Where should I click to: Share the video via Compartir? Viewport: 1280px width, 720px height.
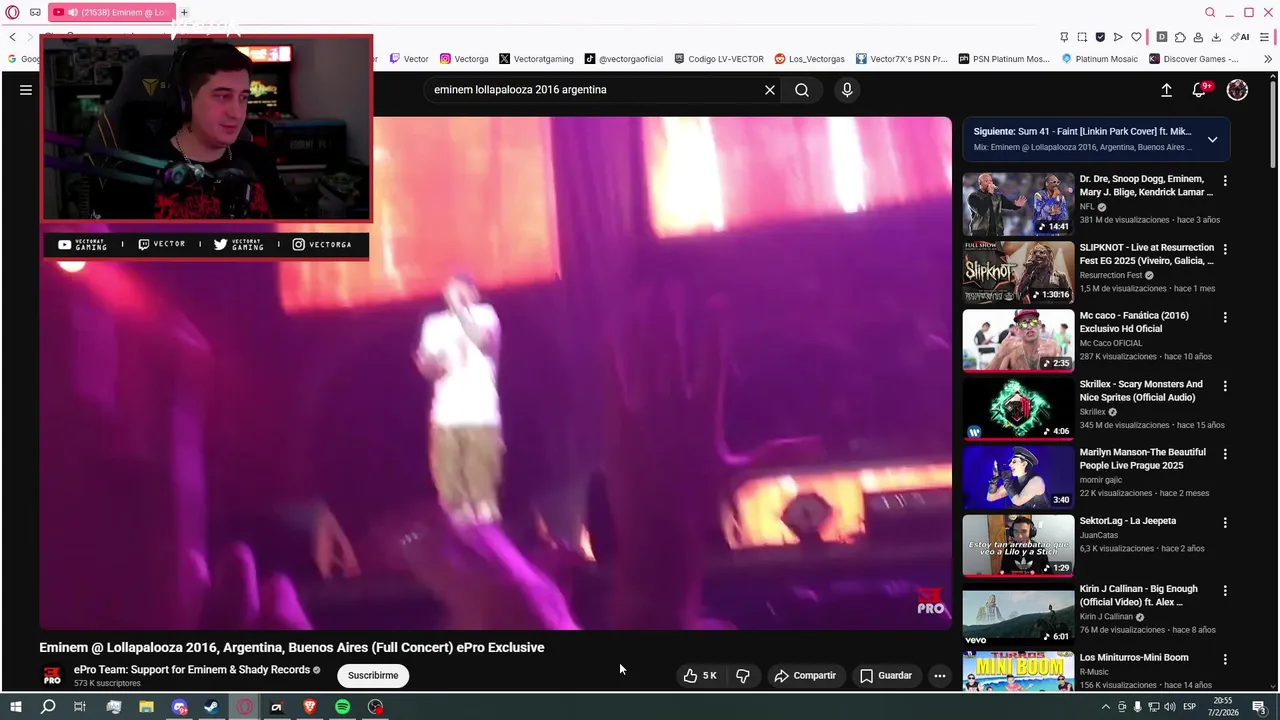tap(805, 676)
